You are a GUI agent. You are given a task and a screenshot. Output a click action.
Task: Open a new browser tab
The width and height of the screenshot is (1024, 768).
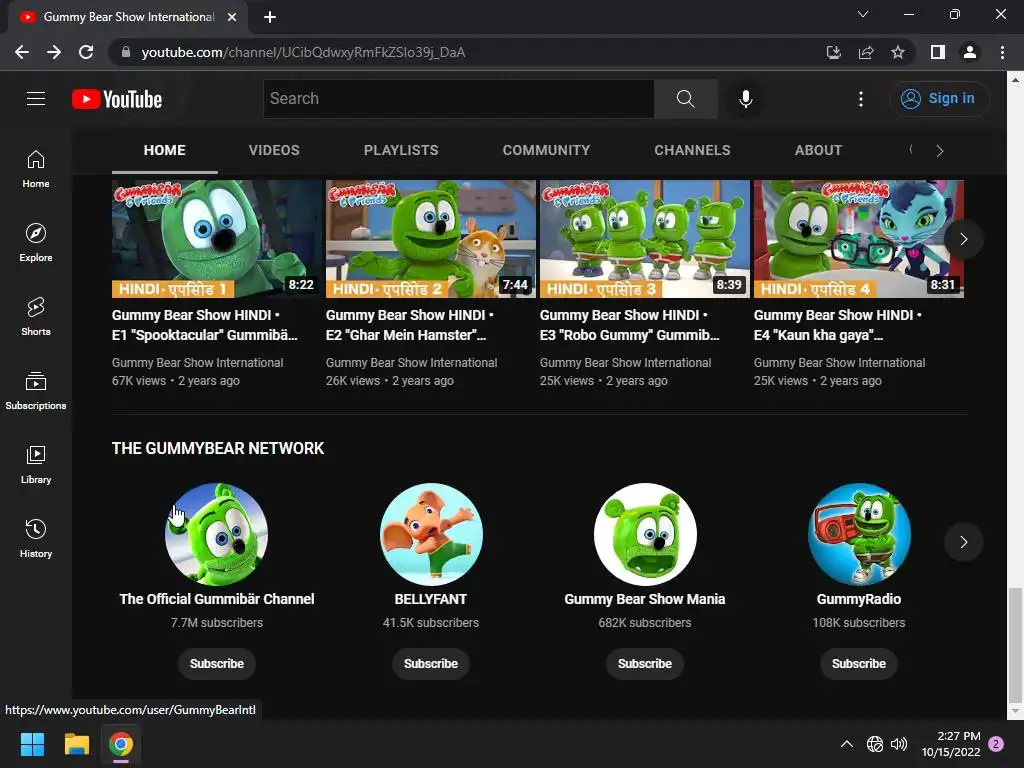[x=270, y=17]
